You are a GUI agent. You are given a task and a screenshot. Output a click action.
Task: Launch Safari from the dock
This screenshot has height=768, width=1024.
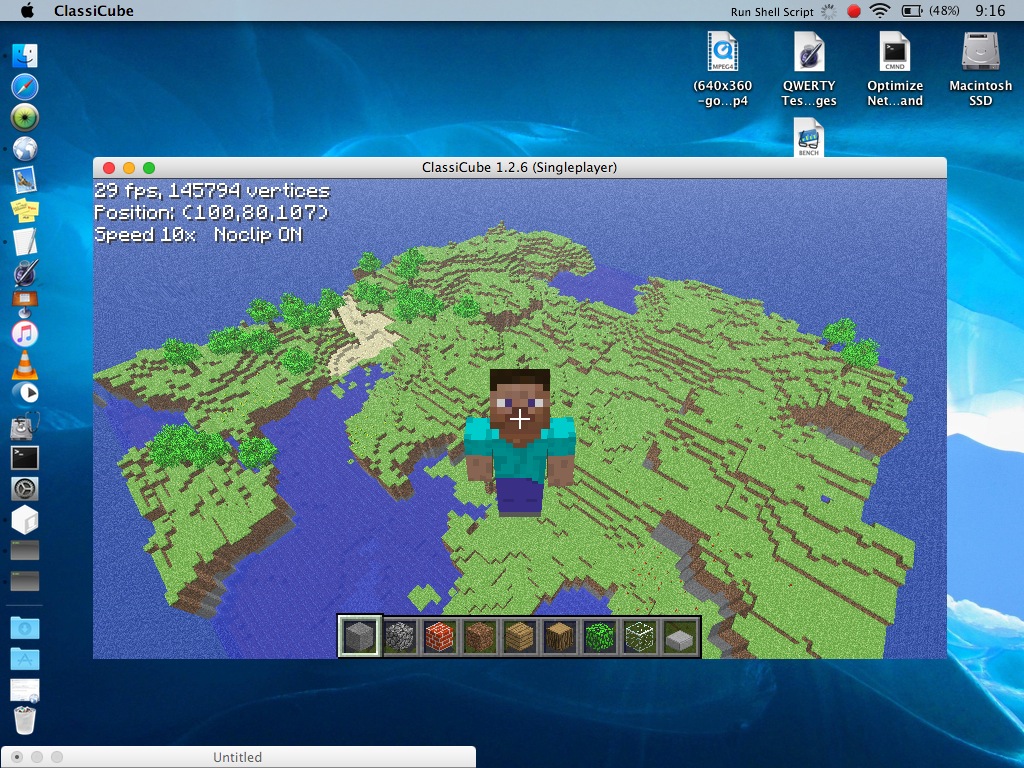25,87
